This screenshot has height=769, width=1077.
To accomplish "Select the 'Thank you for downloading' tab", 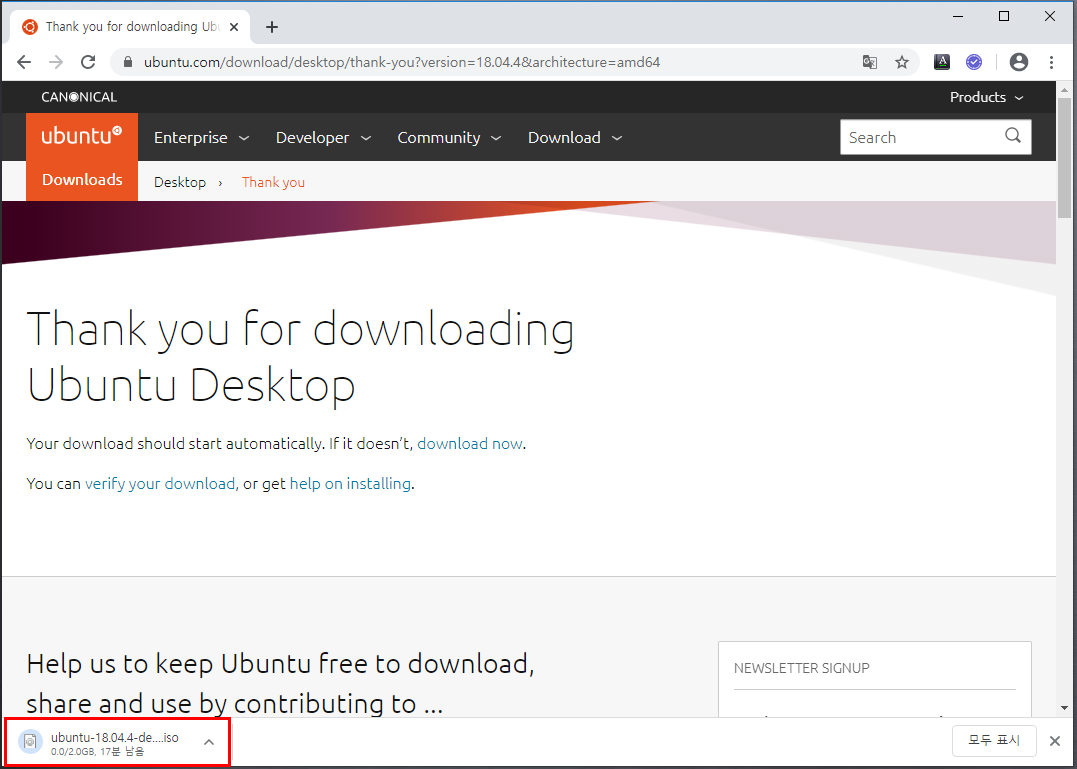I will click(x=131, y=27).
